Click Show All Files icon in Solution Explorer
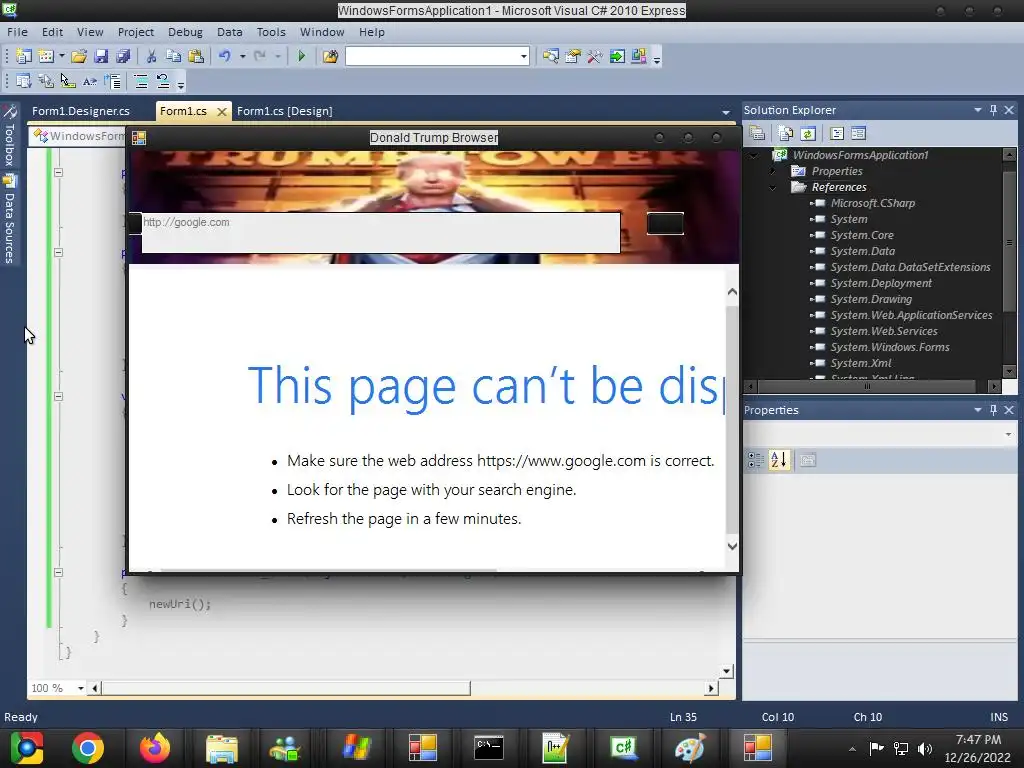The height and width of the screenshot is (768, 1024). (x=786, y=134)
